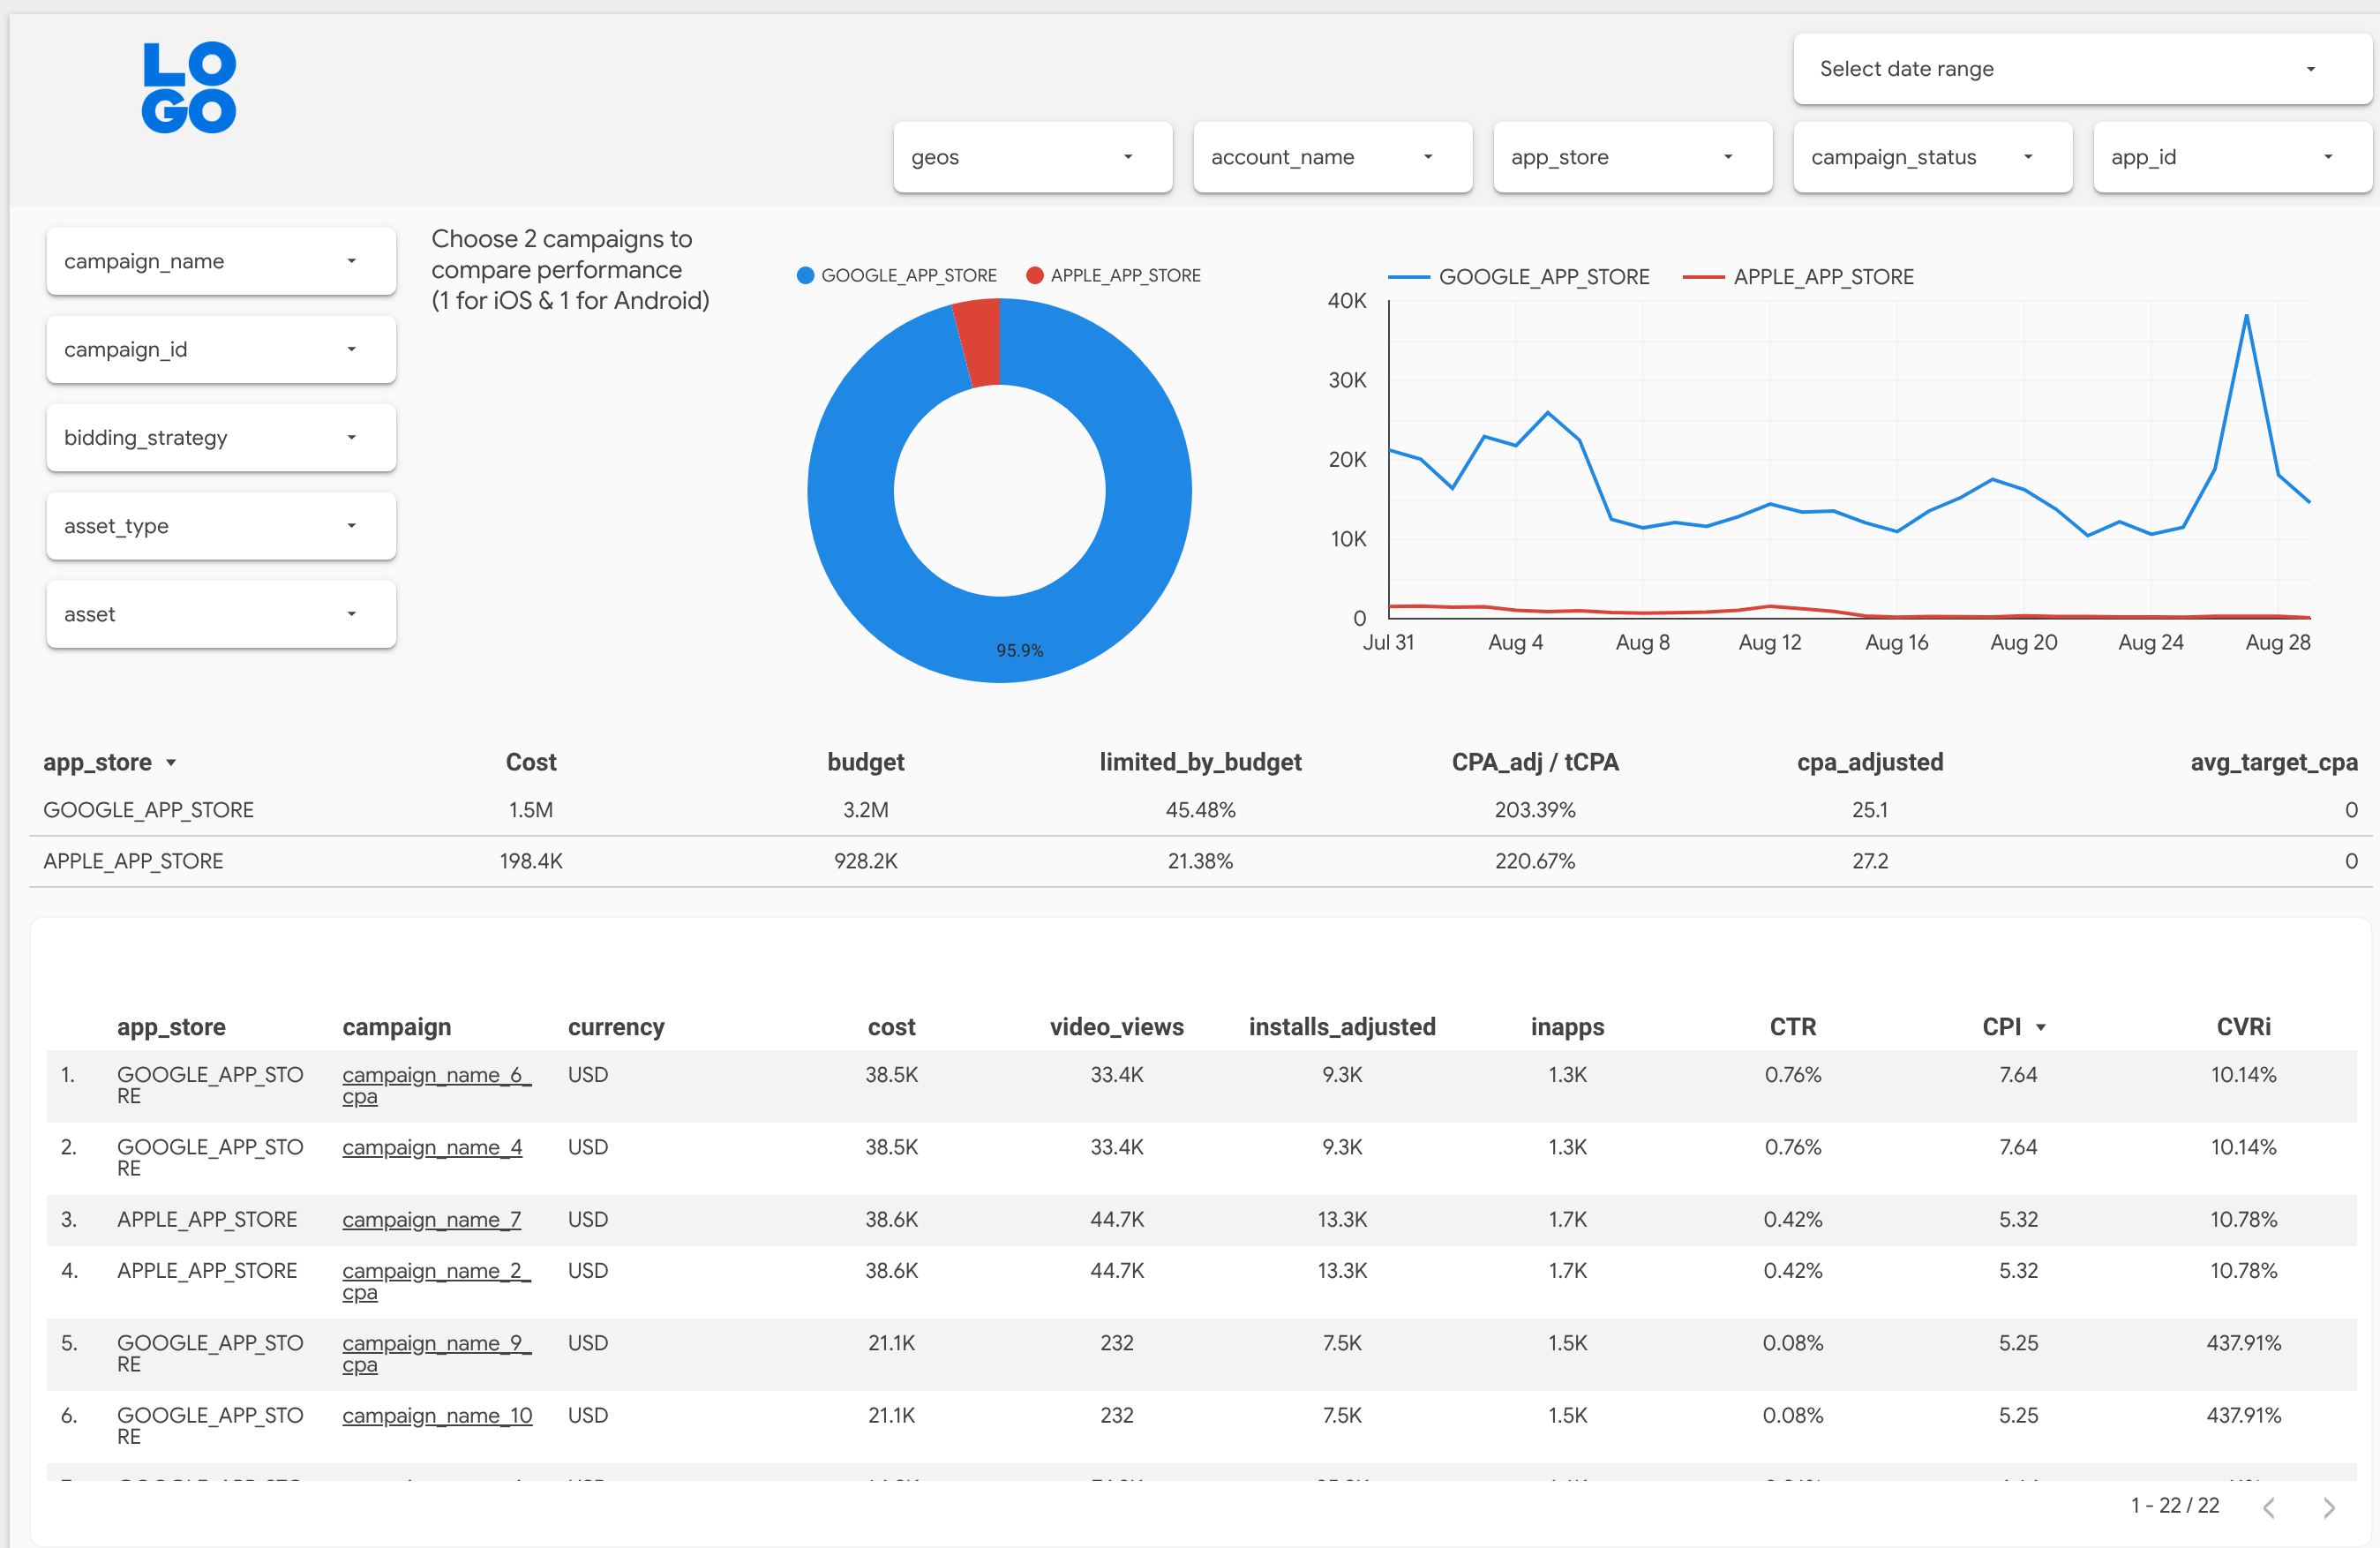Click app_store column sort arrow

pos(171,763)
